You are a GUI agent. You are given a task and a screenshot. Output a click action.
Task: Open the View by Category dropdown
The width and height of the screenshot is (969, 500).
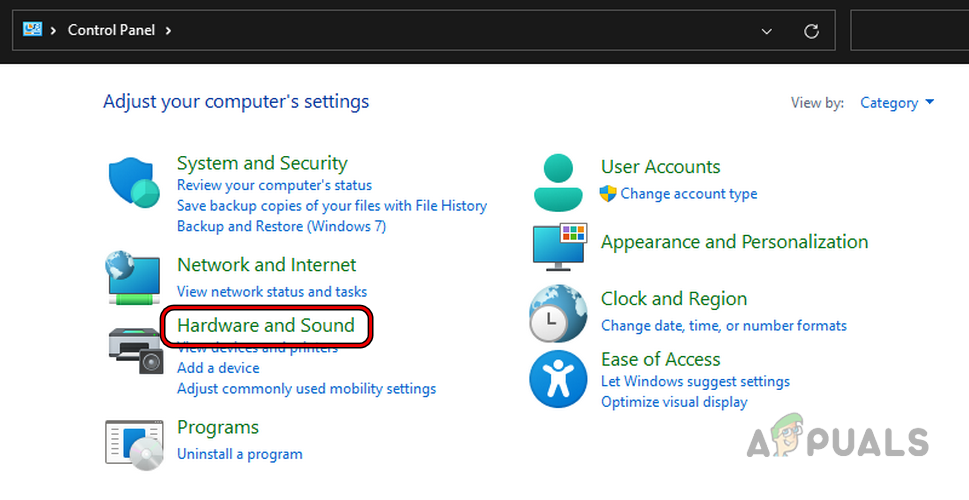897,103
